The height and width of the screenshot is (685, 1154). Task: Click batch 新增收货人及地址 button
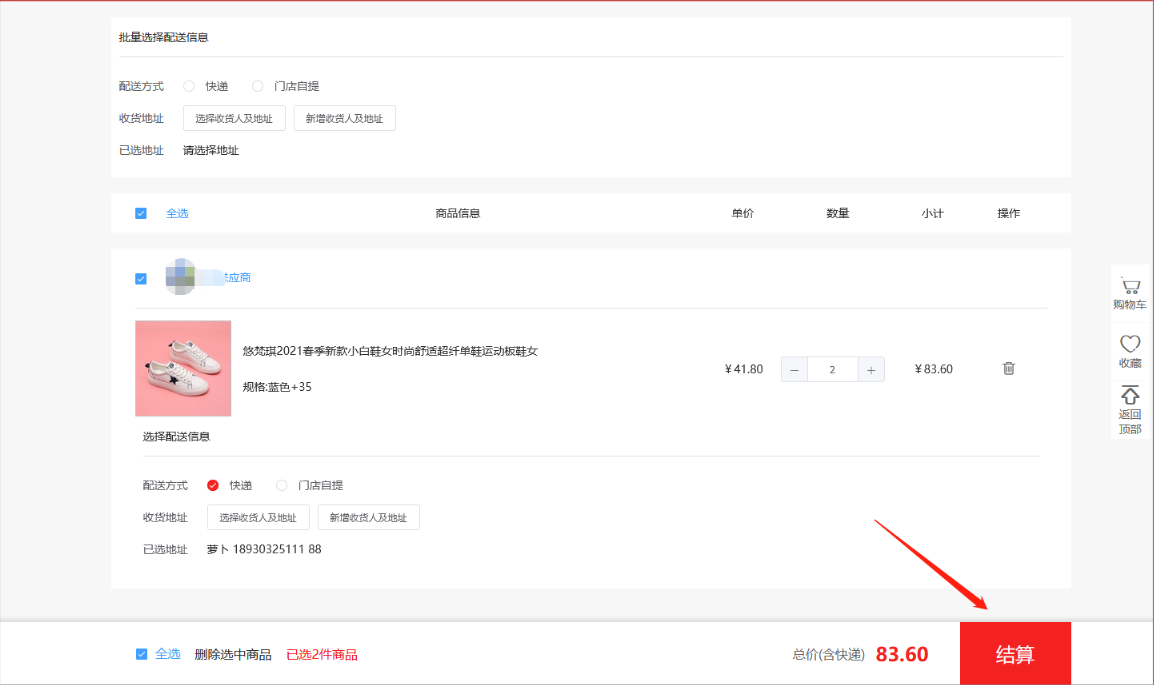tap(344, 118)
